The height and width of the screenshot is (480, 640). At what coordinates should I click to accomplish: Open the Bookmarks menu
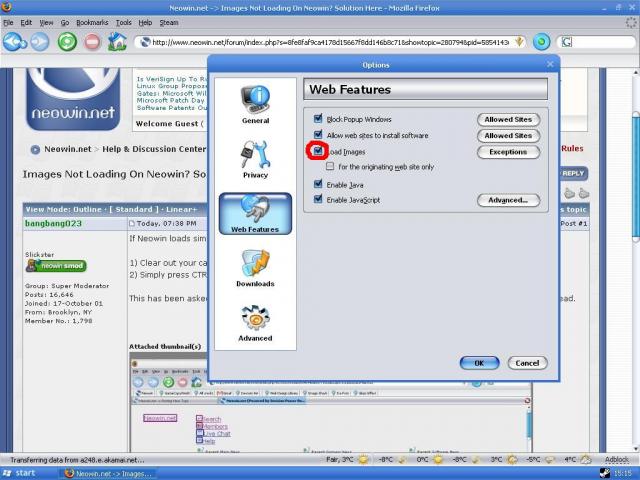point(92,22)
